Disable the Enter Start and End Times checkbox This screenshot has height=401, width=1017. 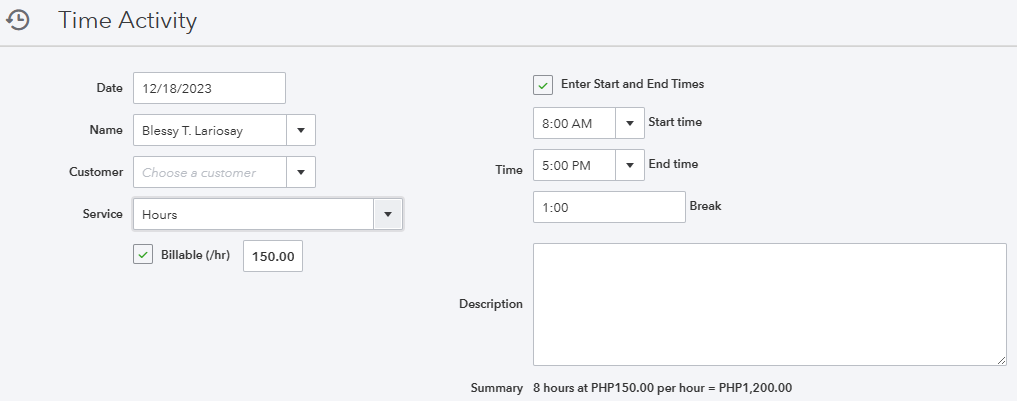click(x=543, y=85)
